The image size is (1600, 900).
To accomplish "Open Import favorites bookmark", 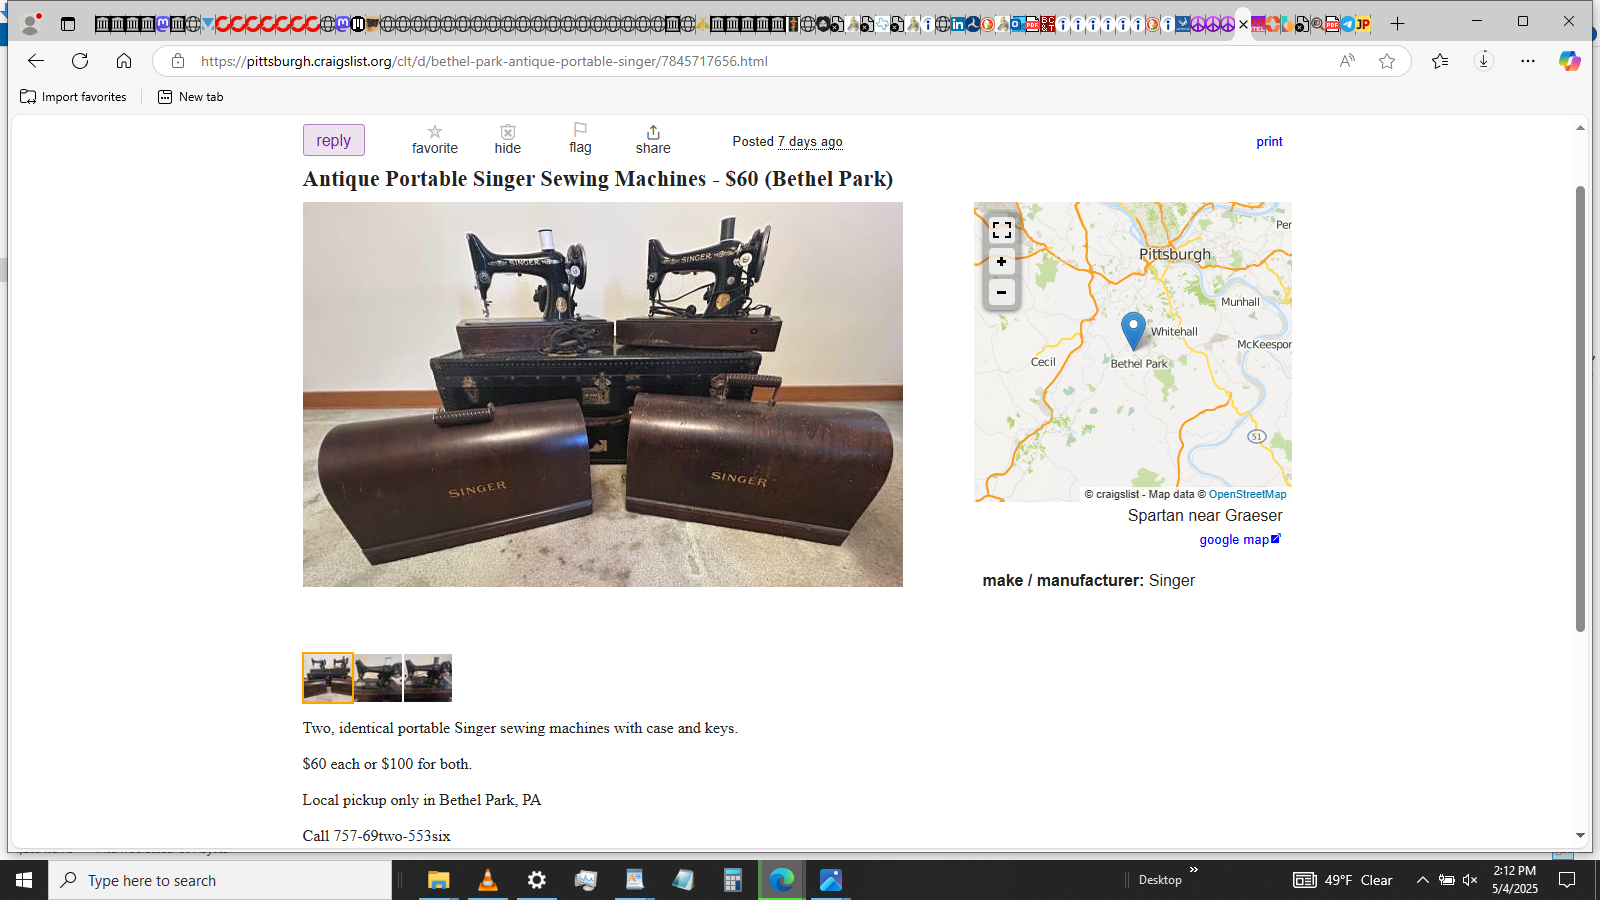I will (x=74, y=97).
